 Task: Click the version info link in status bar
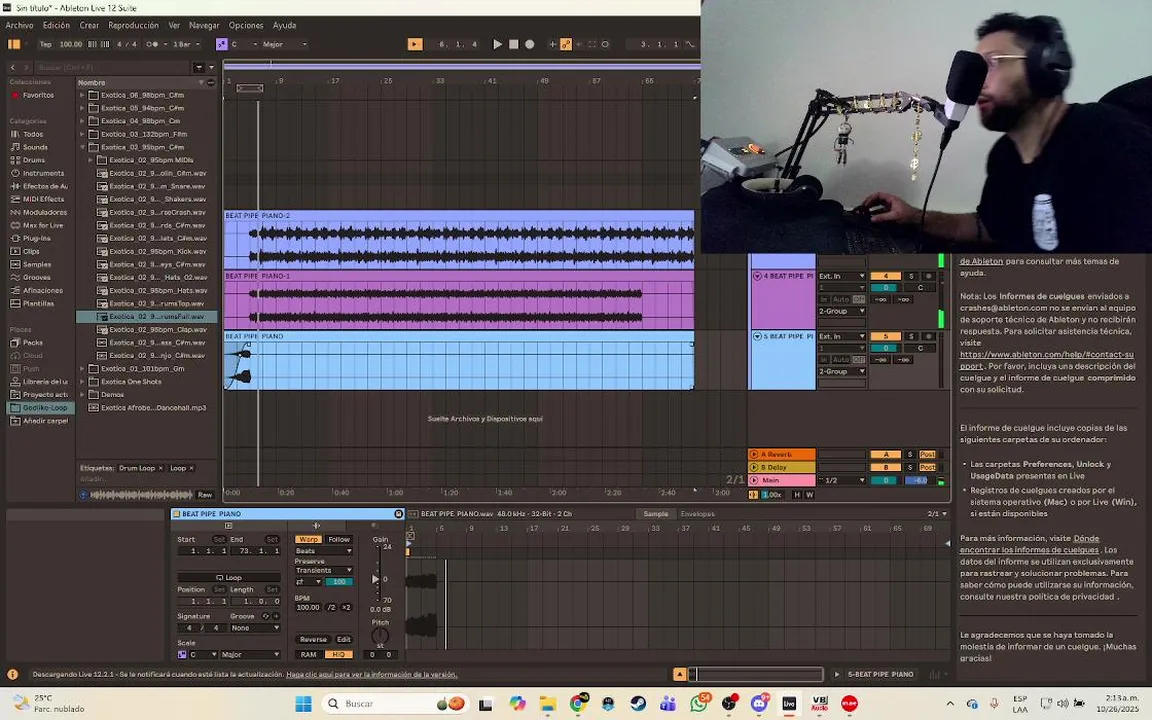(x=372, y=674)
